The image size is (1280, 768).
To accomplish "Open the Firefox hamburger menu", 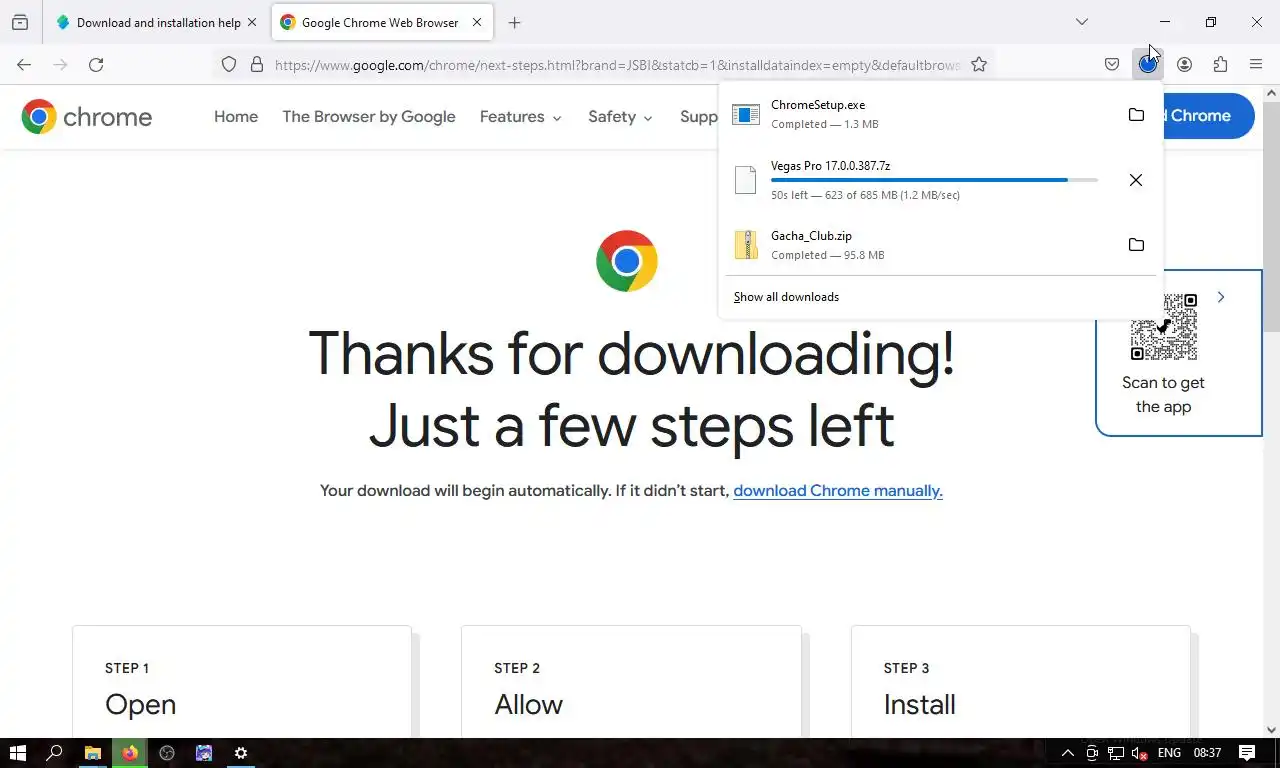I will pyautogui.click(x=1256, y=64).
